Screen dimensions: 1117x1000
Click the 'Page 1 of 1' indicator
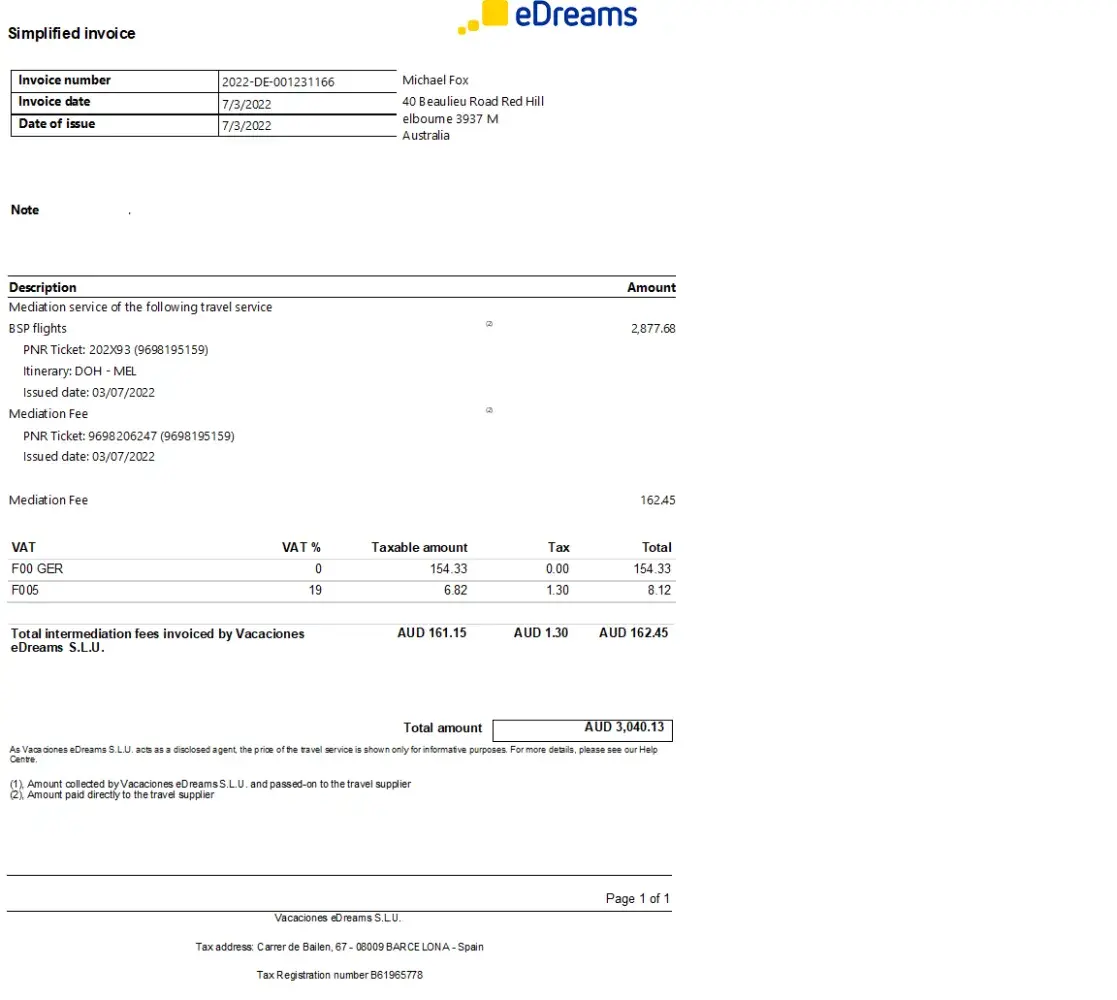point(638,898)
